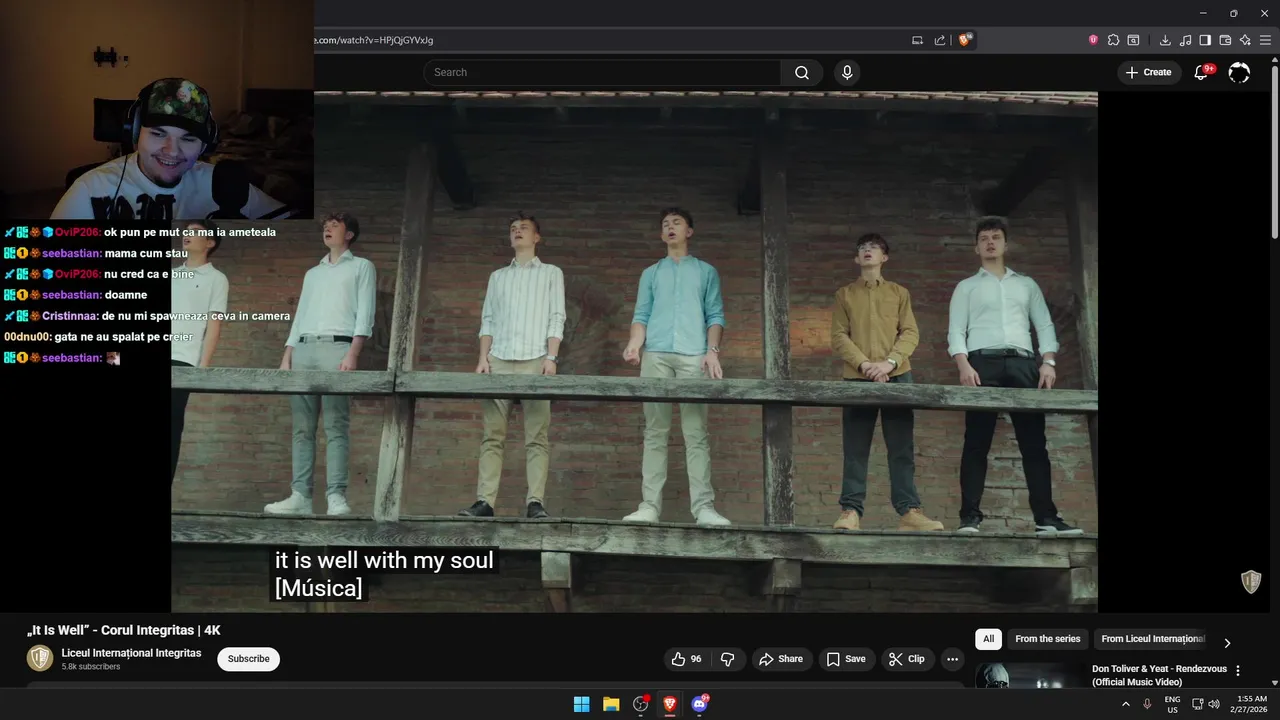Open the network and volume tray icons

1205,704
